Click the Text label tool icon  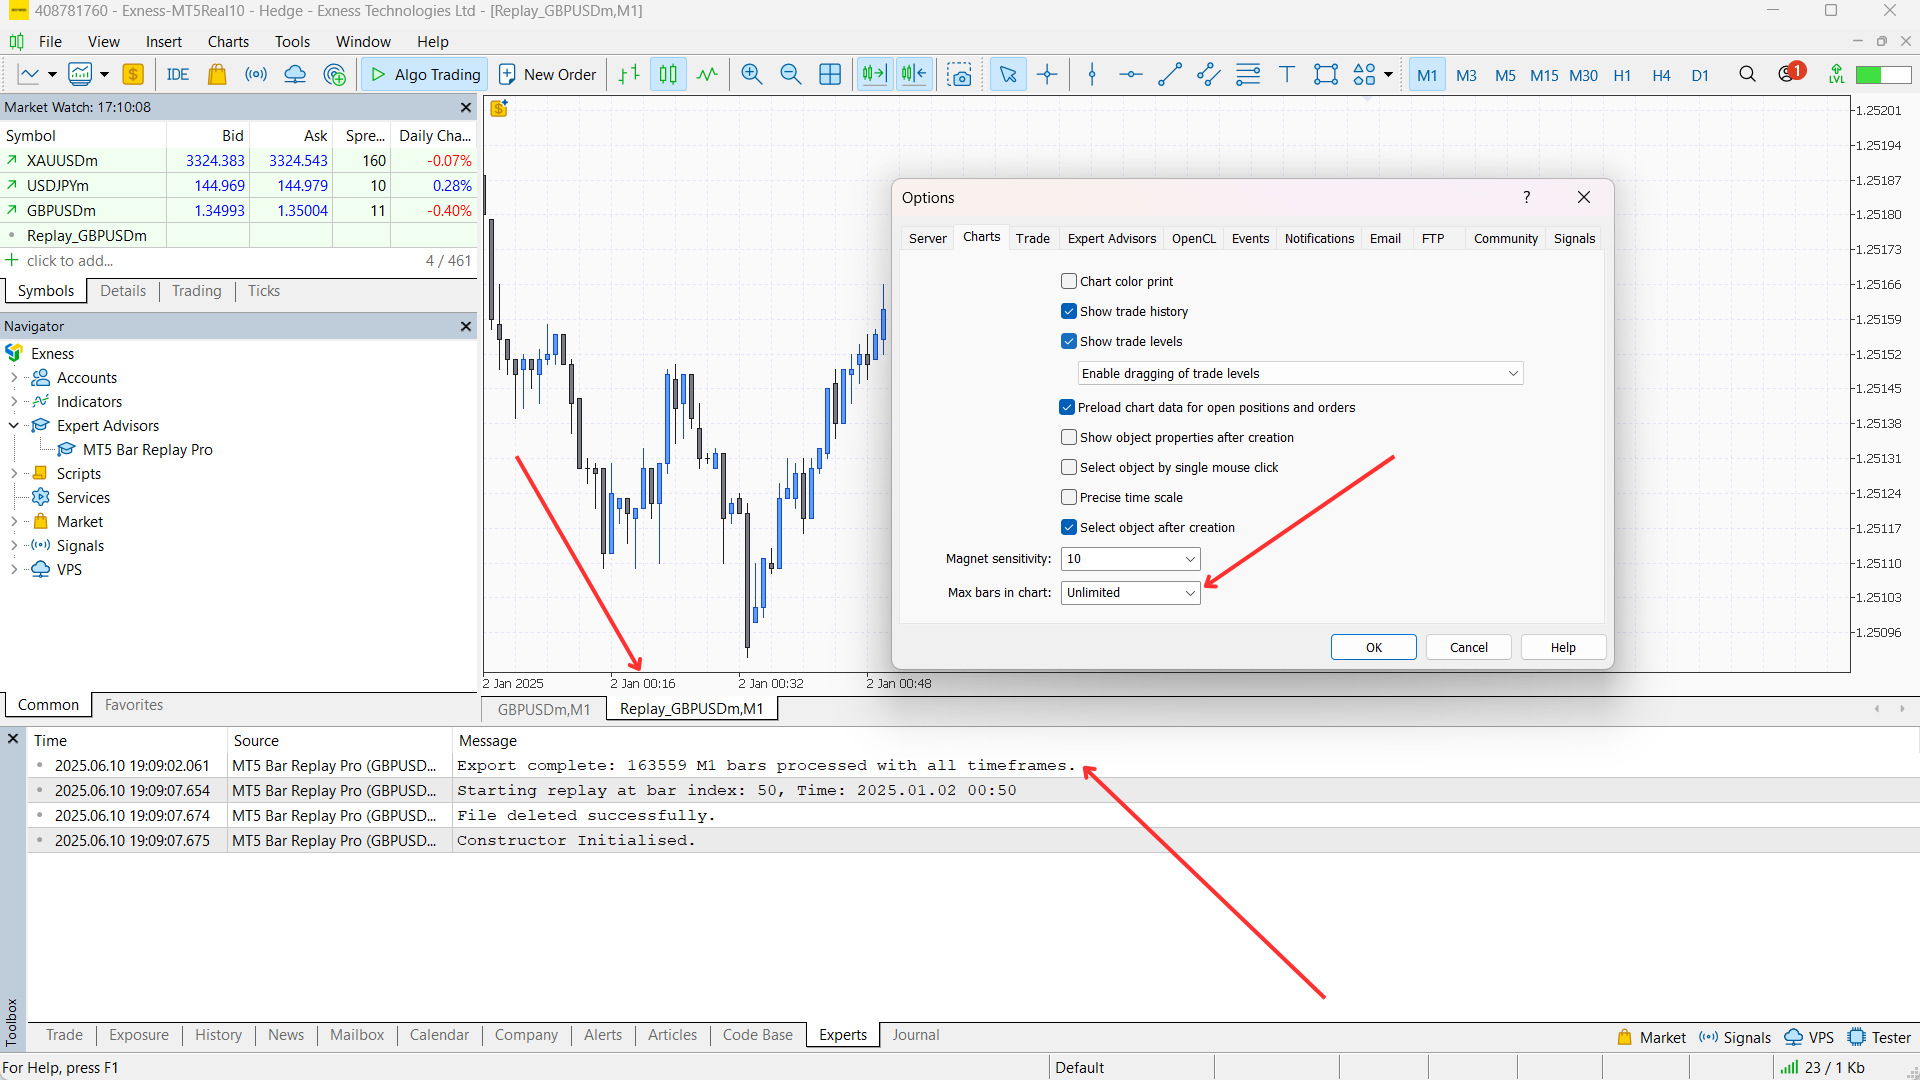coord(1287,75)
